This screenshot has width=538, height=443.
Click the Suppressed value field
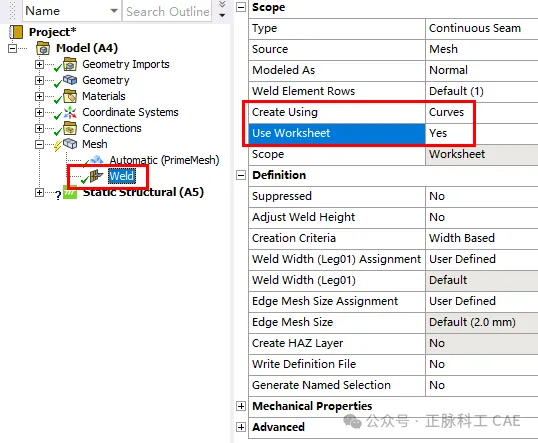(482, 196)
